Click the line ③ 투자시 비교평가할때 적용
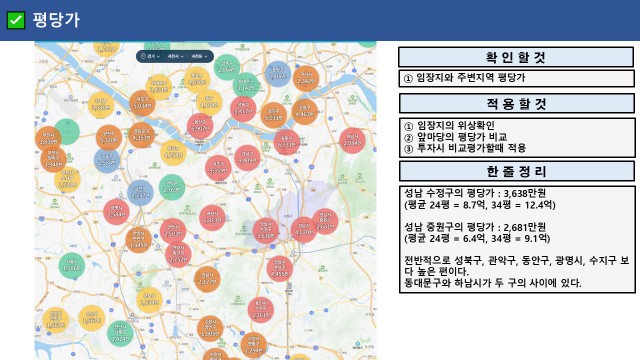This screenshot has width=640, height=360. (465, 148)
